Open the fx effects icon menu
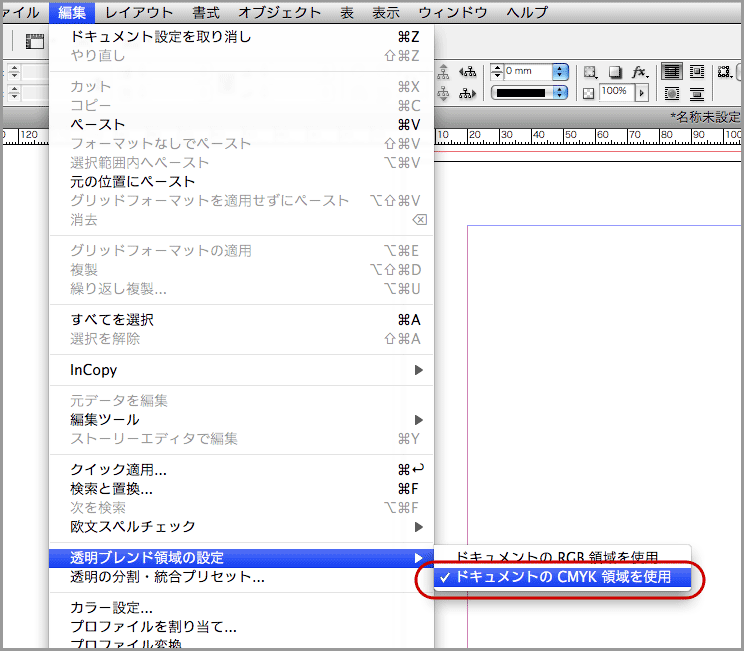The height and width of the screenshot is (651, 744). point(640,72)
